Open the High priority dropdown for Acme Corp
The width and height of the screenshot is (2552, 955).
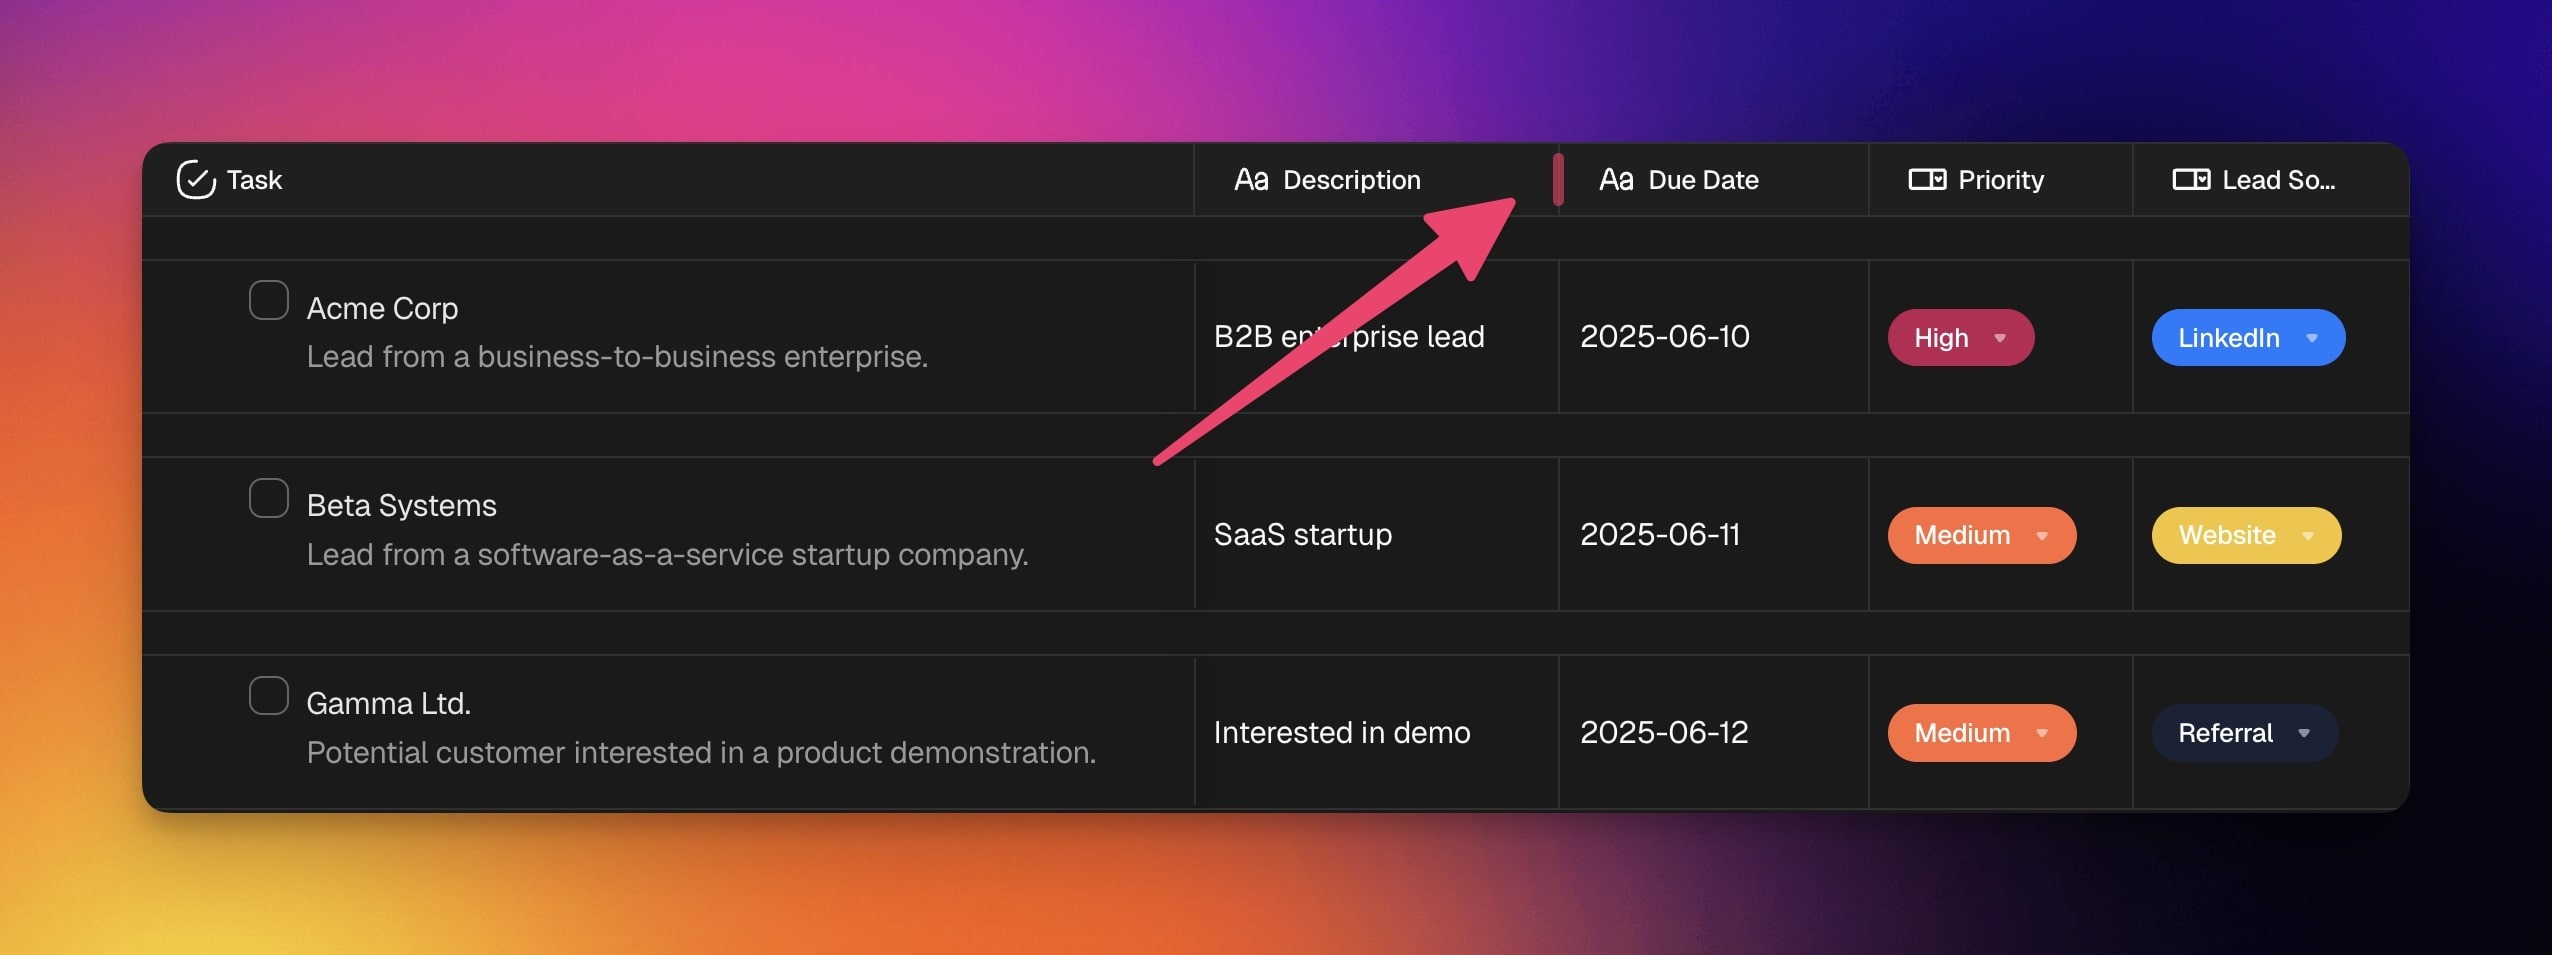(1960, 338)
